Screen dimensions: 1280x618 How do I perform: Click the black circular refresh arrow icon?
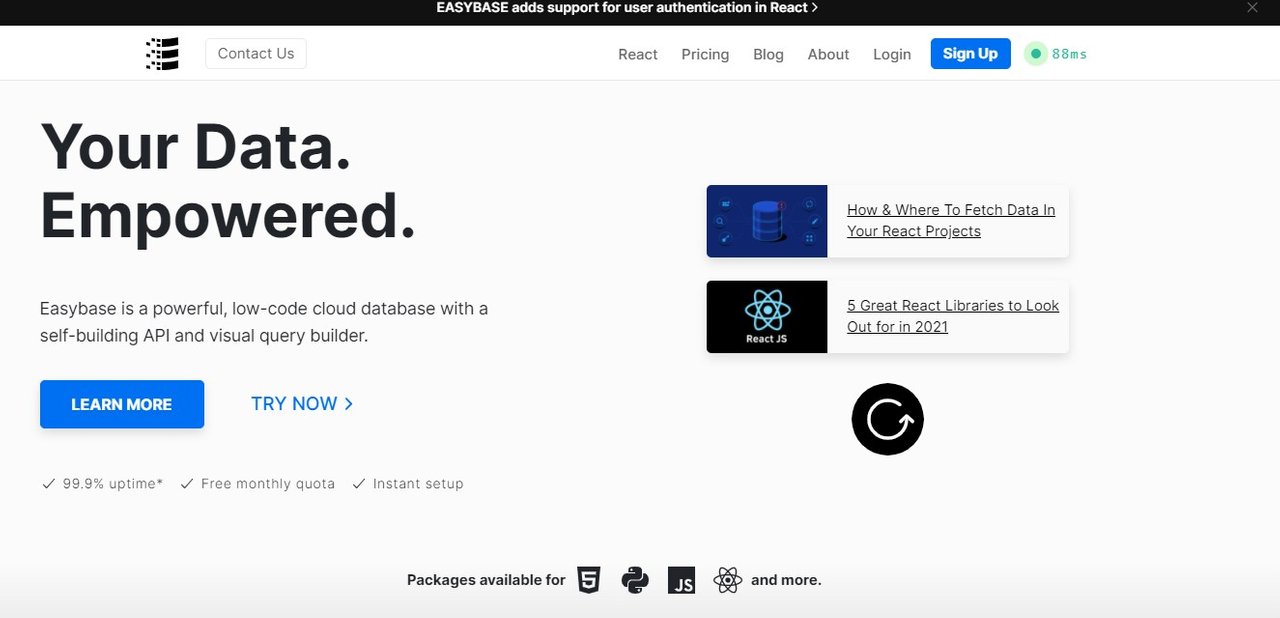click(888, 419)
